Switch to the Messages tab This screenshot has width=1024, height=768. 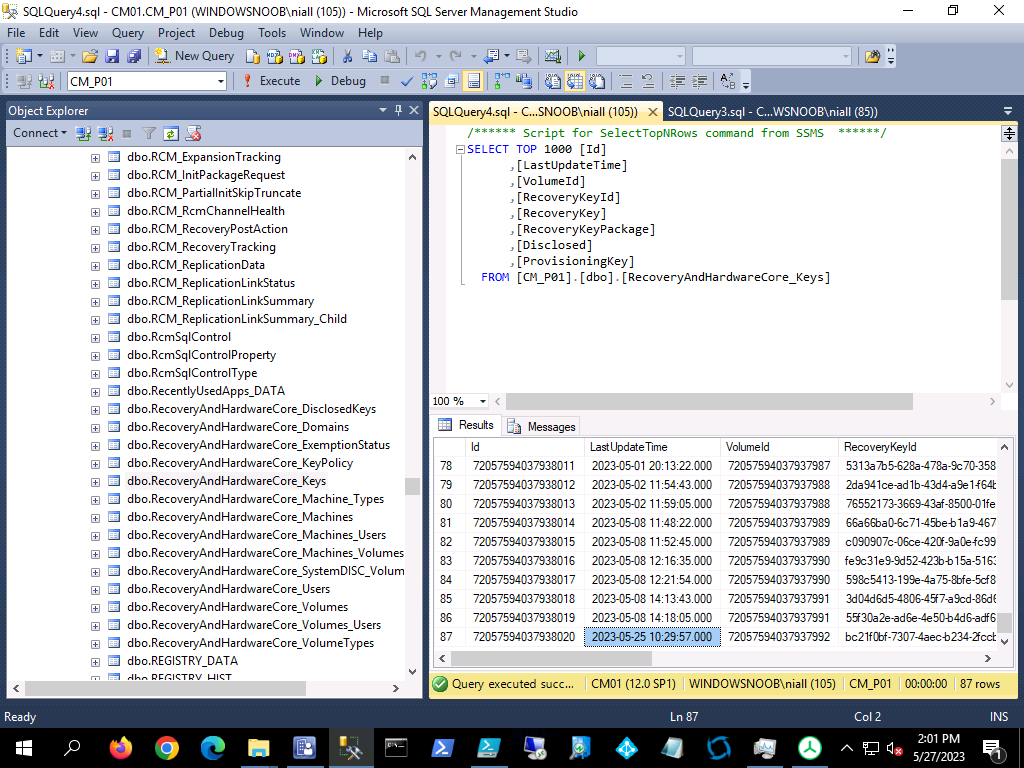[542, 426]
